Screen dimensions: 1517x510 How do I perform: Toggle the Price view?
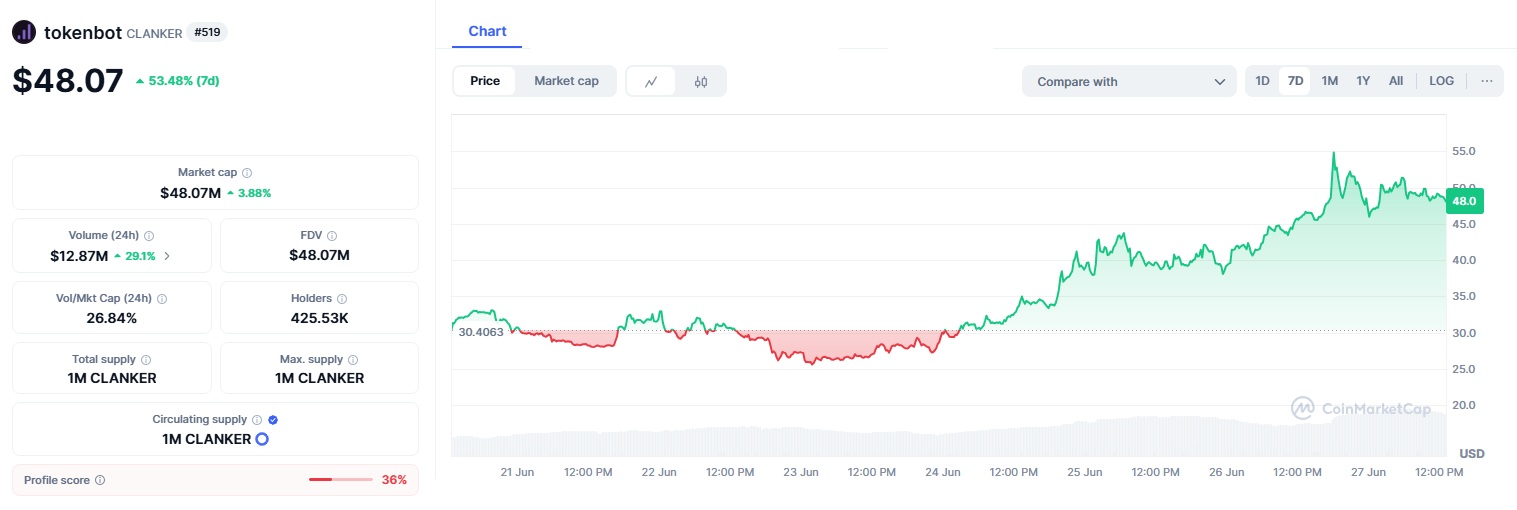(485, 81)
